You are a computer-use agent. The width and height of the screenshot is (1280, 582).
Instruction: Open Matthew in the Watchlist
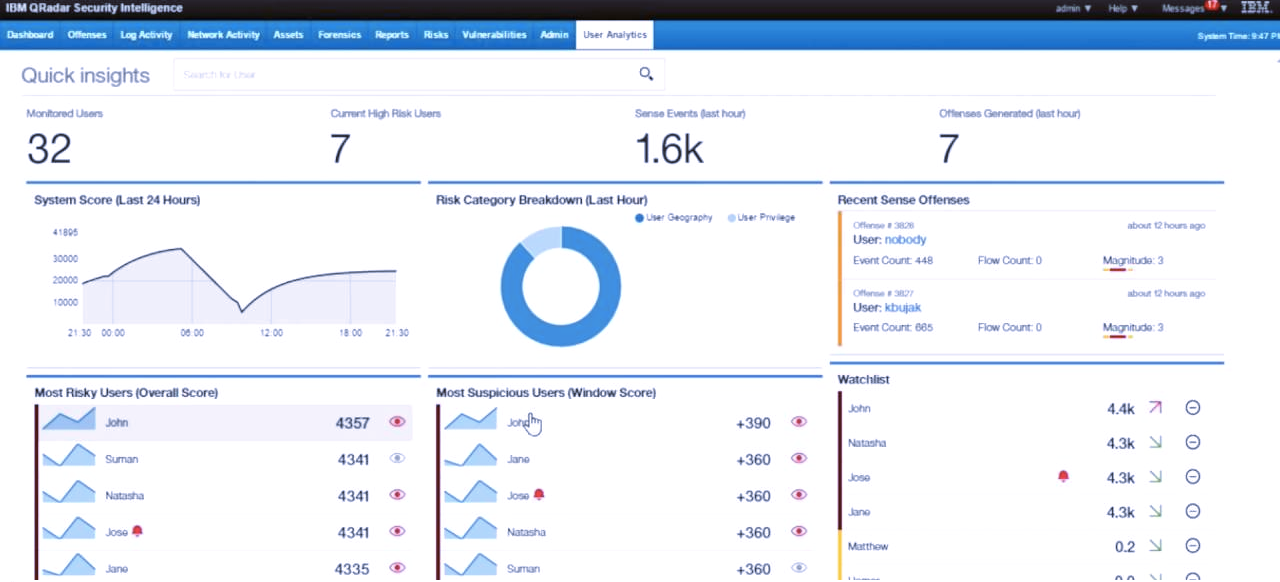[x=868, y=546]
